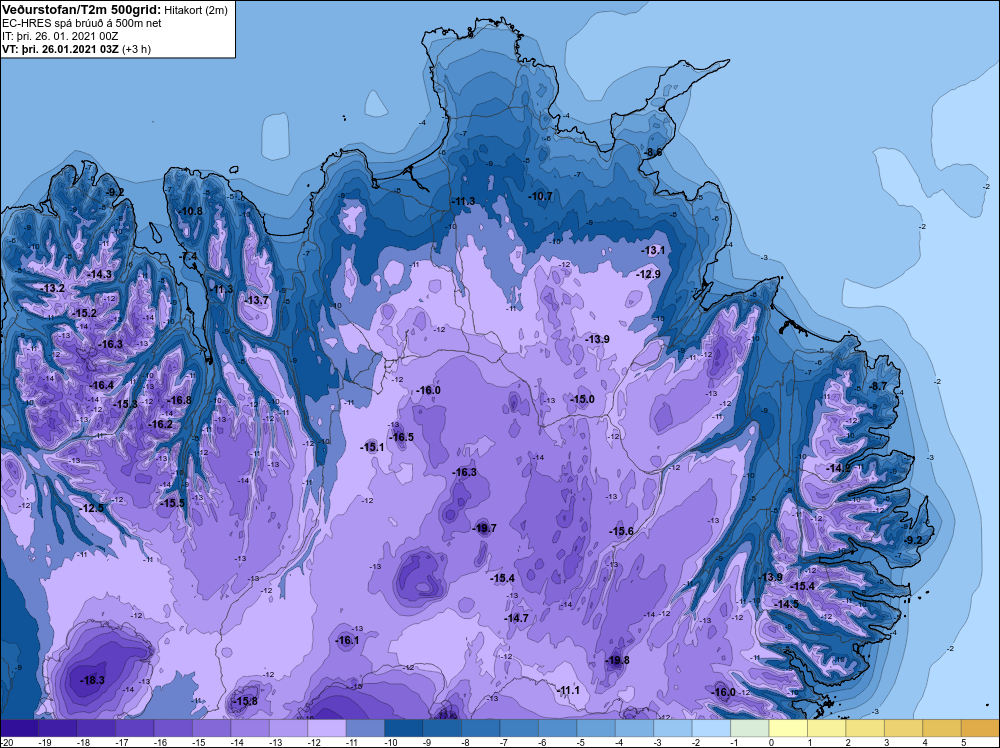Click the legend color swatch labeled -16
The image size is (1000, 748).
click(173, 728)
